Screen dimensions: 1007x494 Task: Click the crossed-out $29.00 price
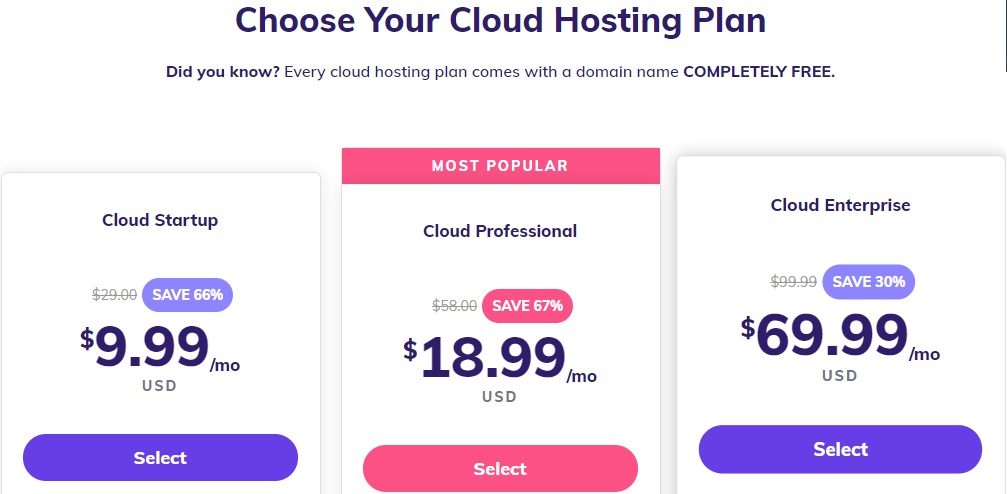[x=114, y=295]
